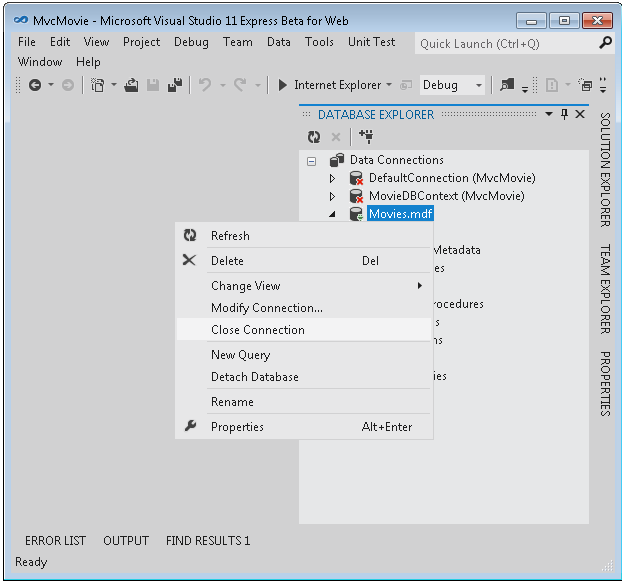Open the New Project dropdown arrow
The image size is (622, 583).
[113, 84]
